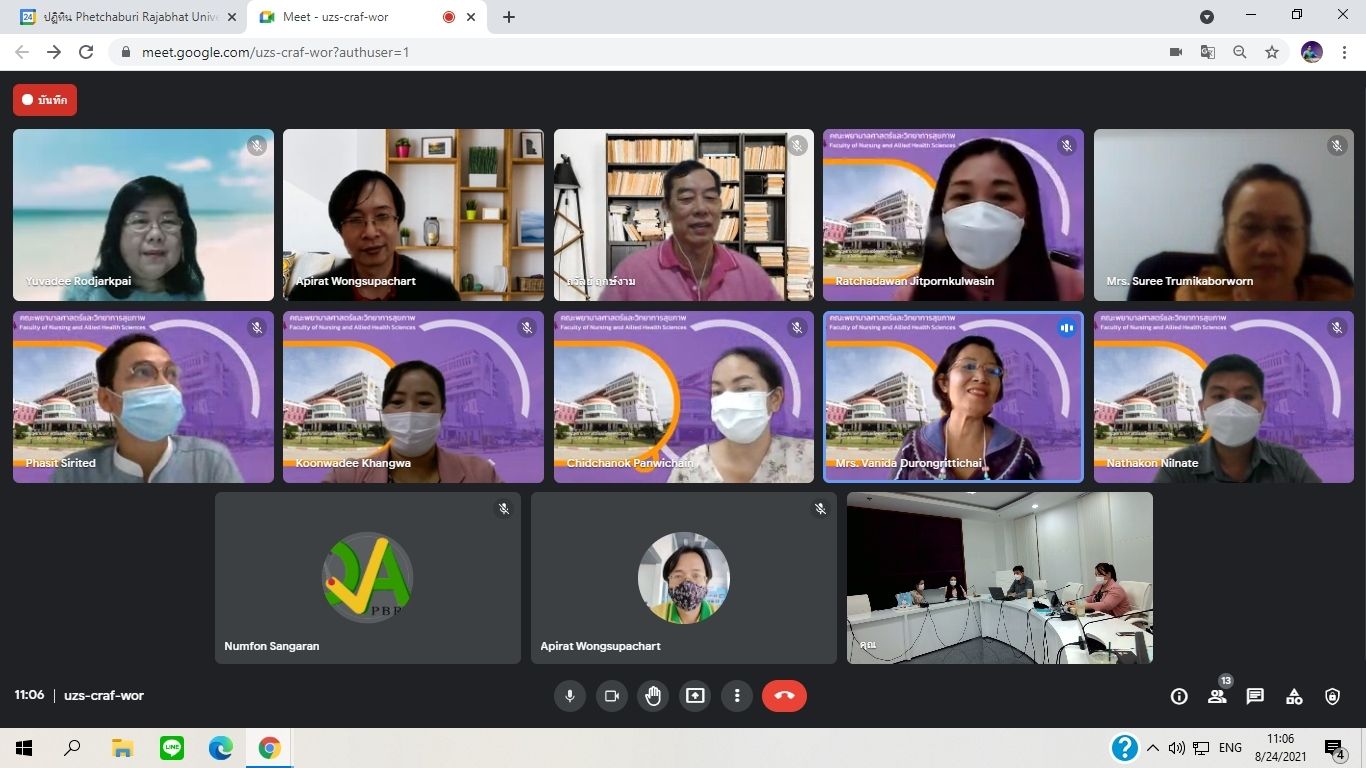Screen dimensions: 1366x768
Task: Open the chat panel icon
Action: [1255, 697]
